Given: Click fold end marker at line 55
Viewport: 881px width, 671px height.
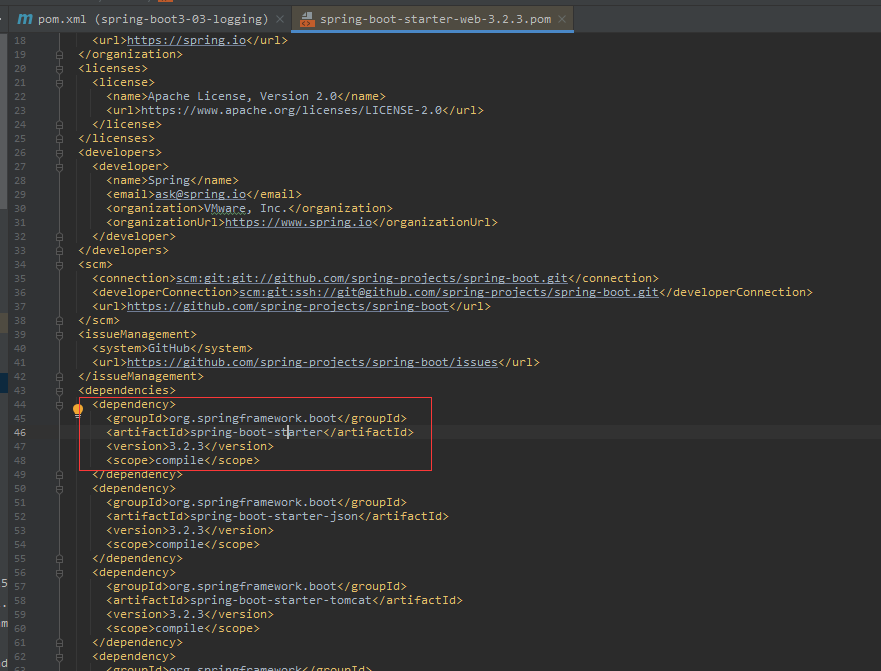Looking at the screenshot, I should click(x=59, y=559).
